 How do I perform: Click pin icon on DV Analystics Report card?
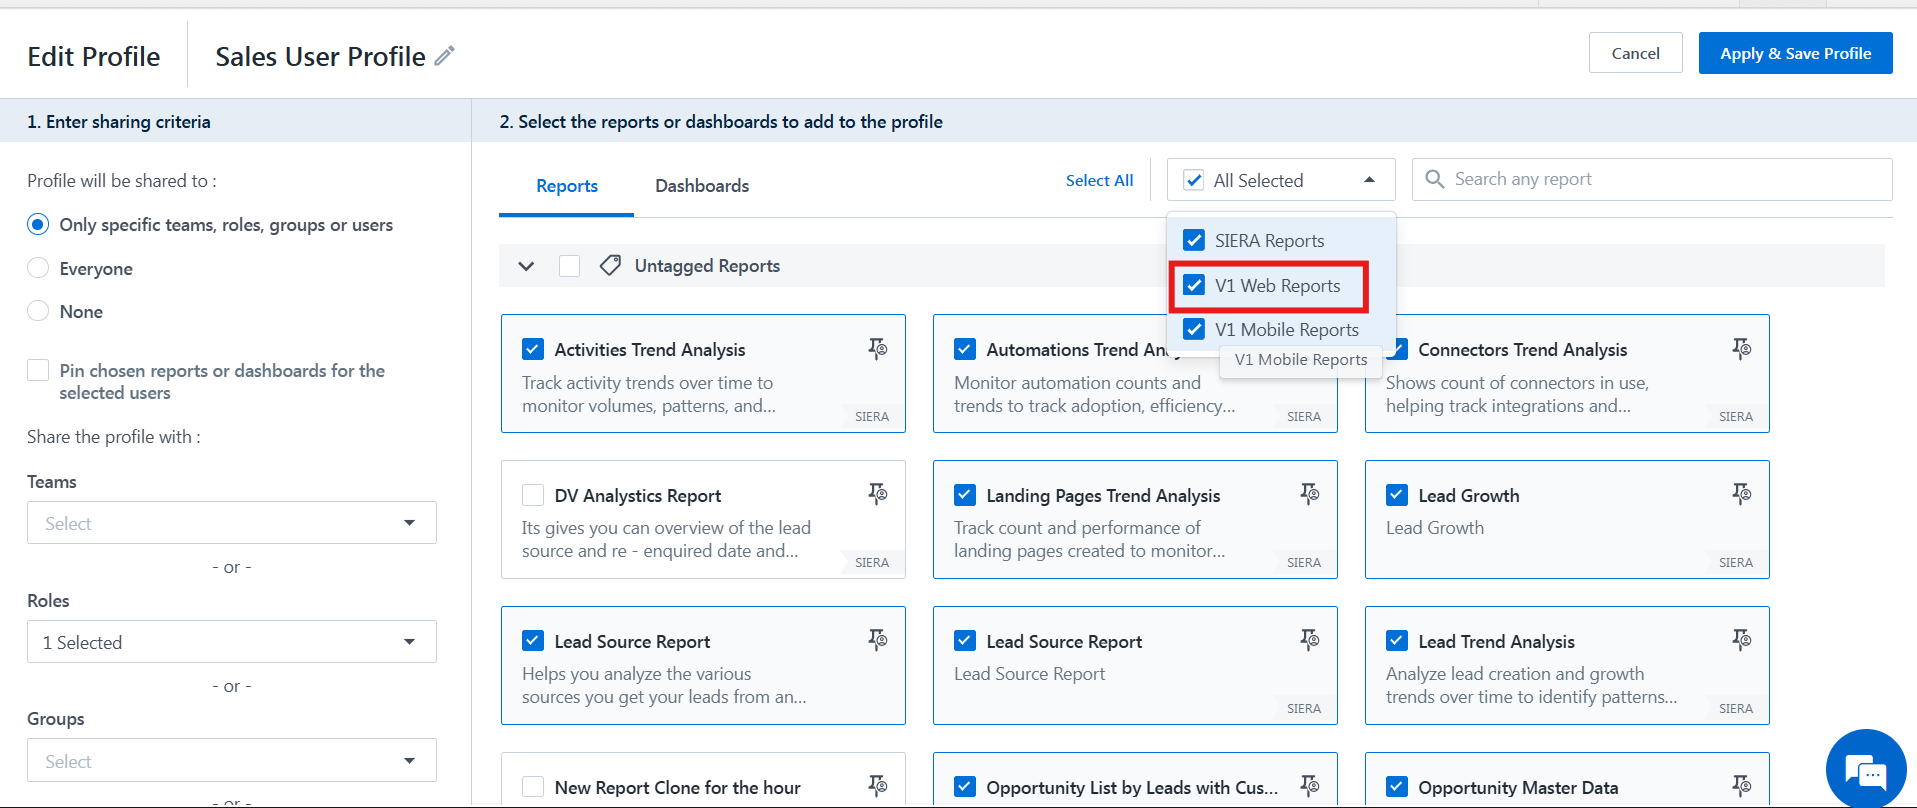click(x=877, y=494)
